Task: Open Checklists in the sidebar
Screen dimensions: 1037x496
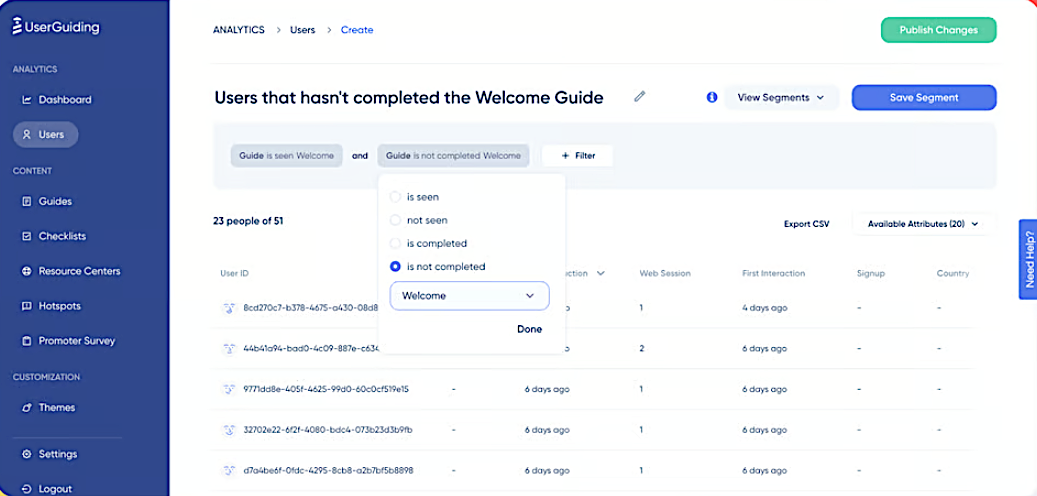Action: click(54, 236)
